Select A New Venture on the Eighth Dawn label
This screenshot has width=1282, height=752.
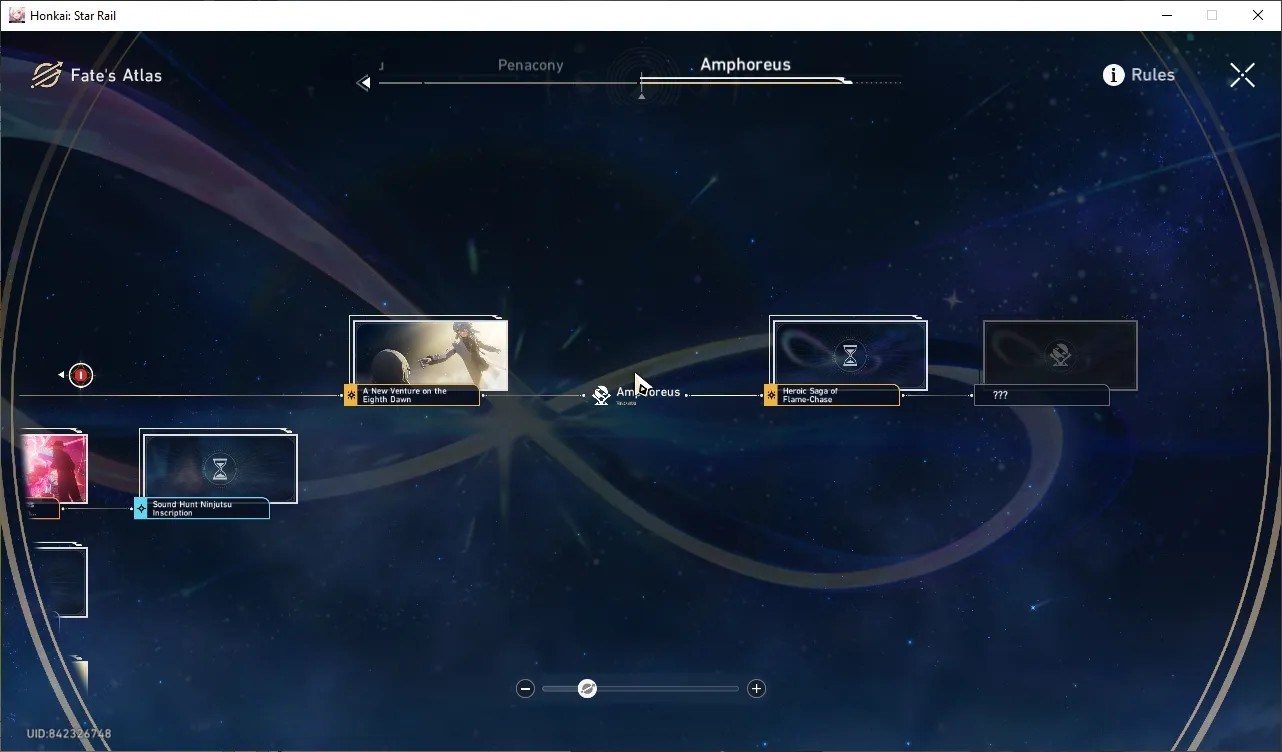[x=412, y=395]
